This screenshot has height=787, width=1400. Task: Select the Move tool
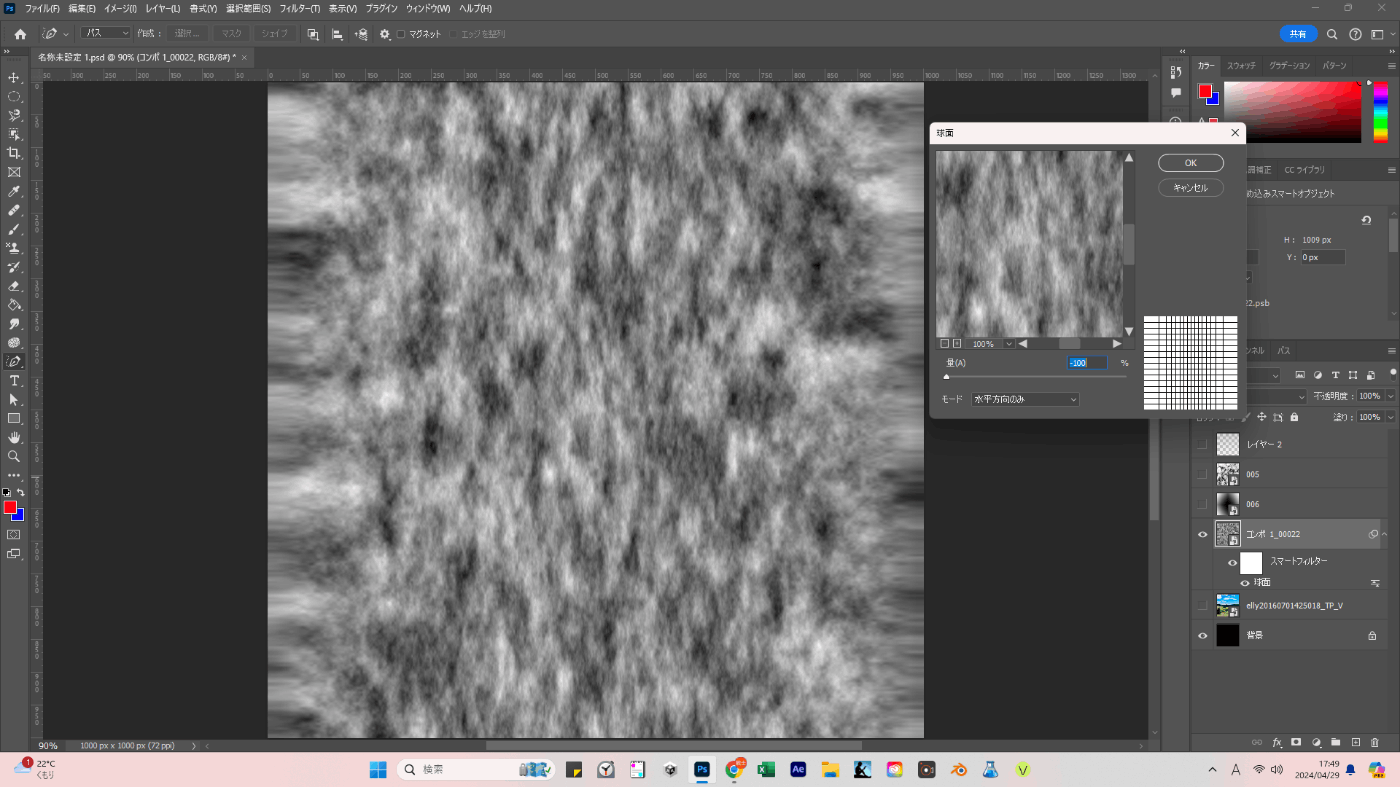tap(14, 78)
